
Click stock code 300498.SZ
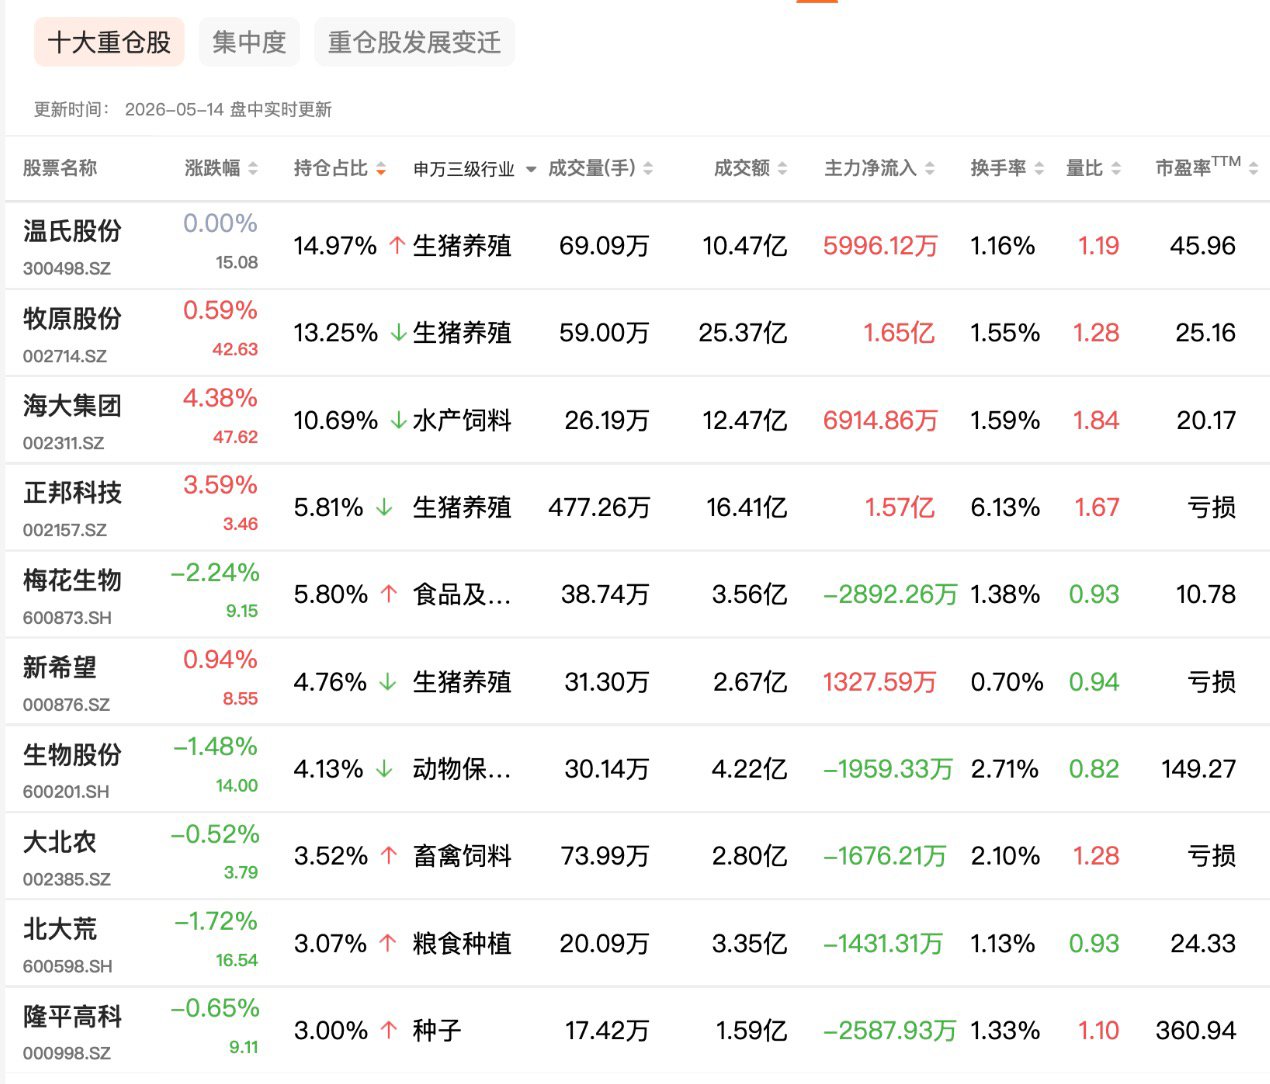(67, 269)
